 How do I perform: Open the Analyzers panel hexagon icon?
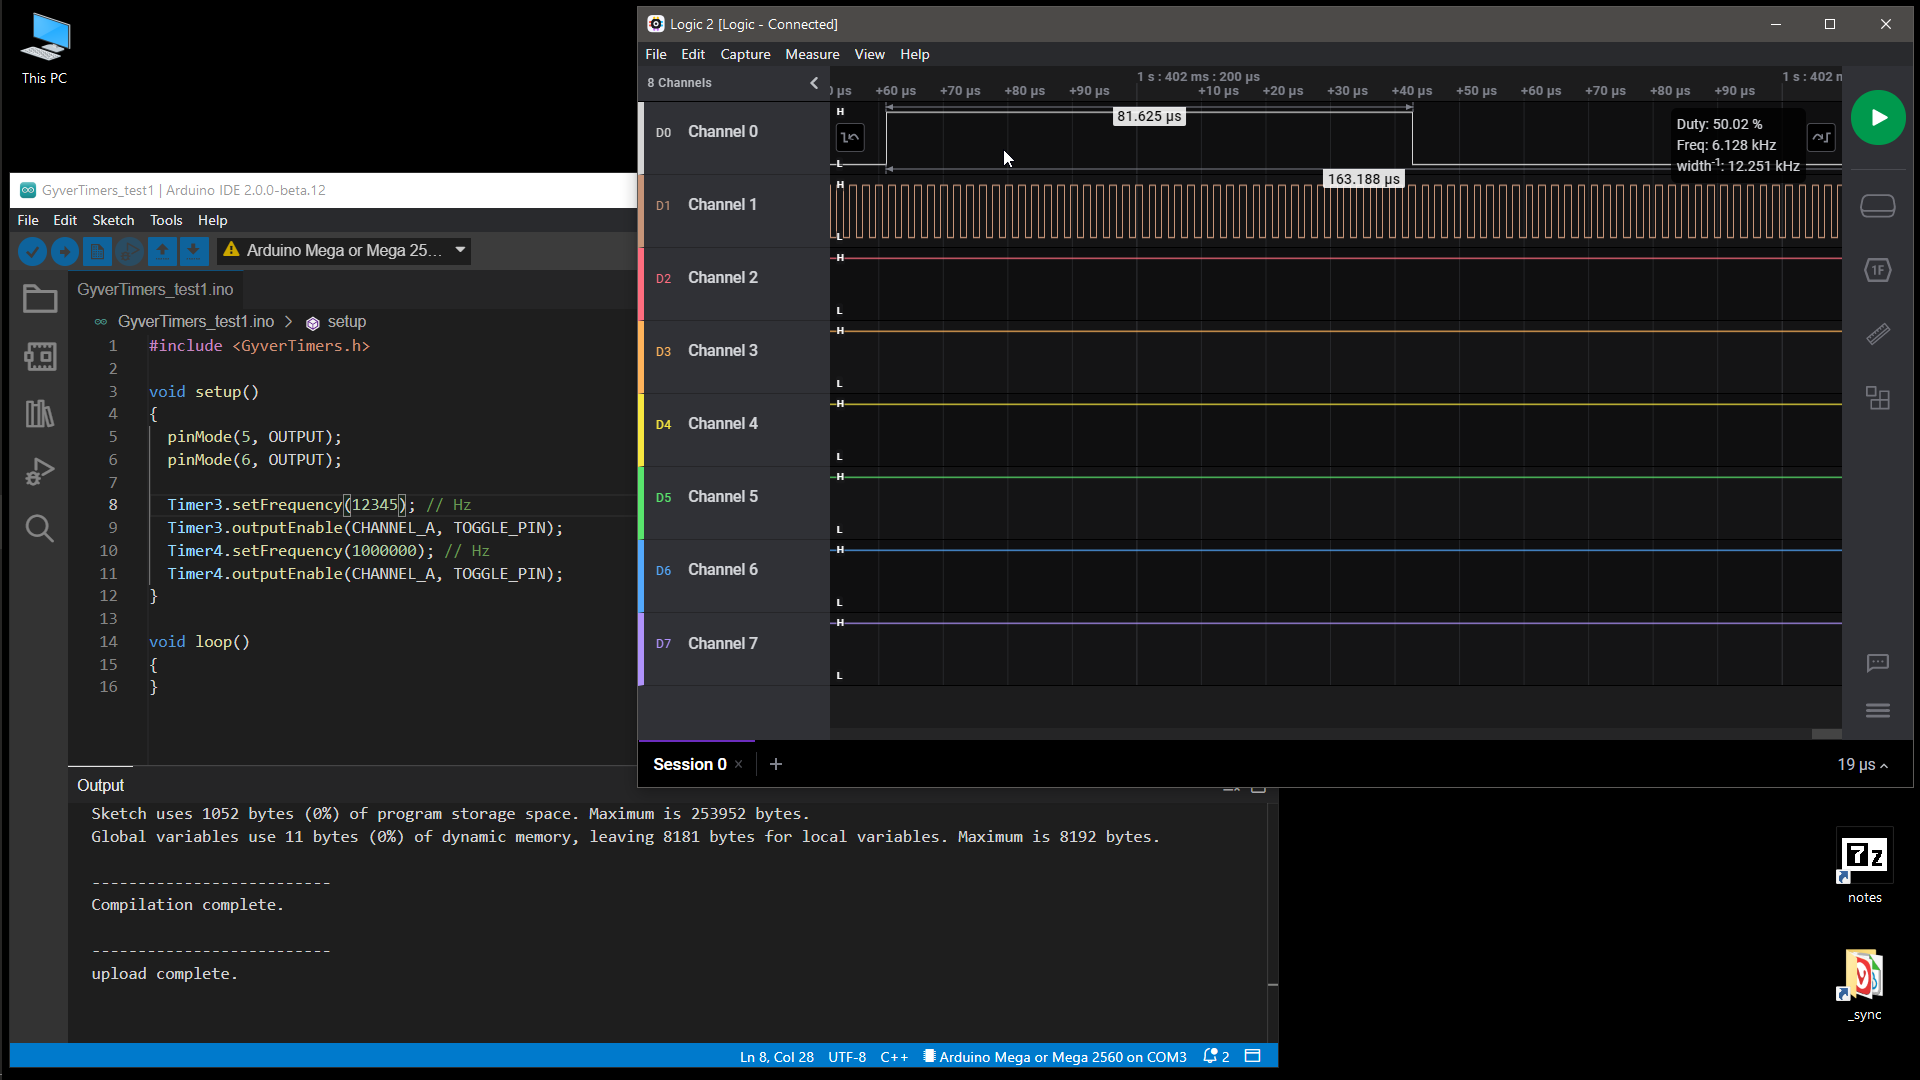pyautogui.click(x=1877, y=270)
